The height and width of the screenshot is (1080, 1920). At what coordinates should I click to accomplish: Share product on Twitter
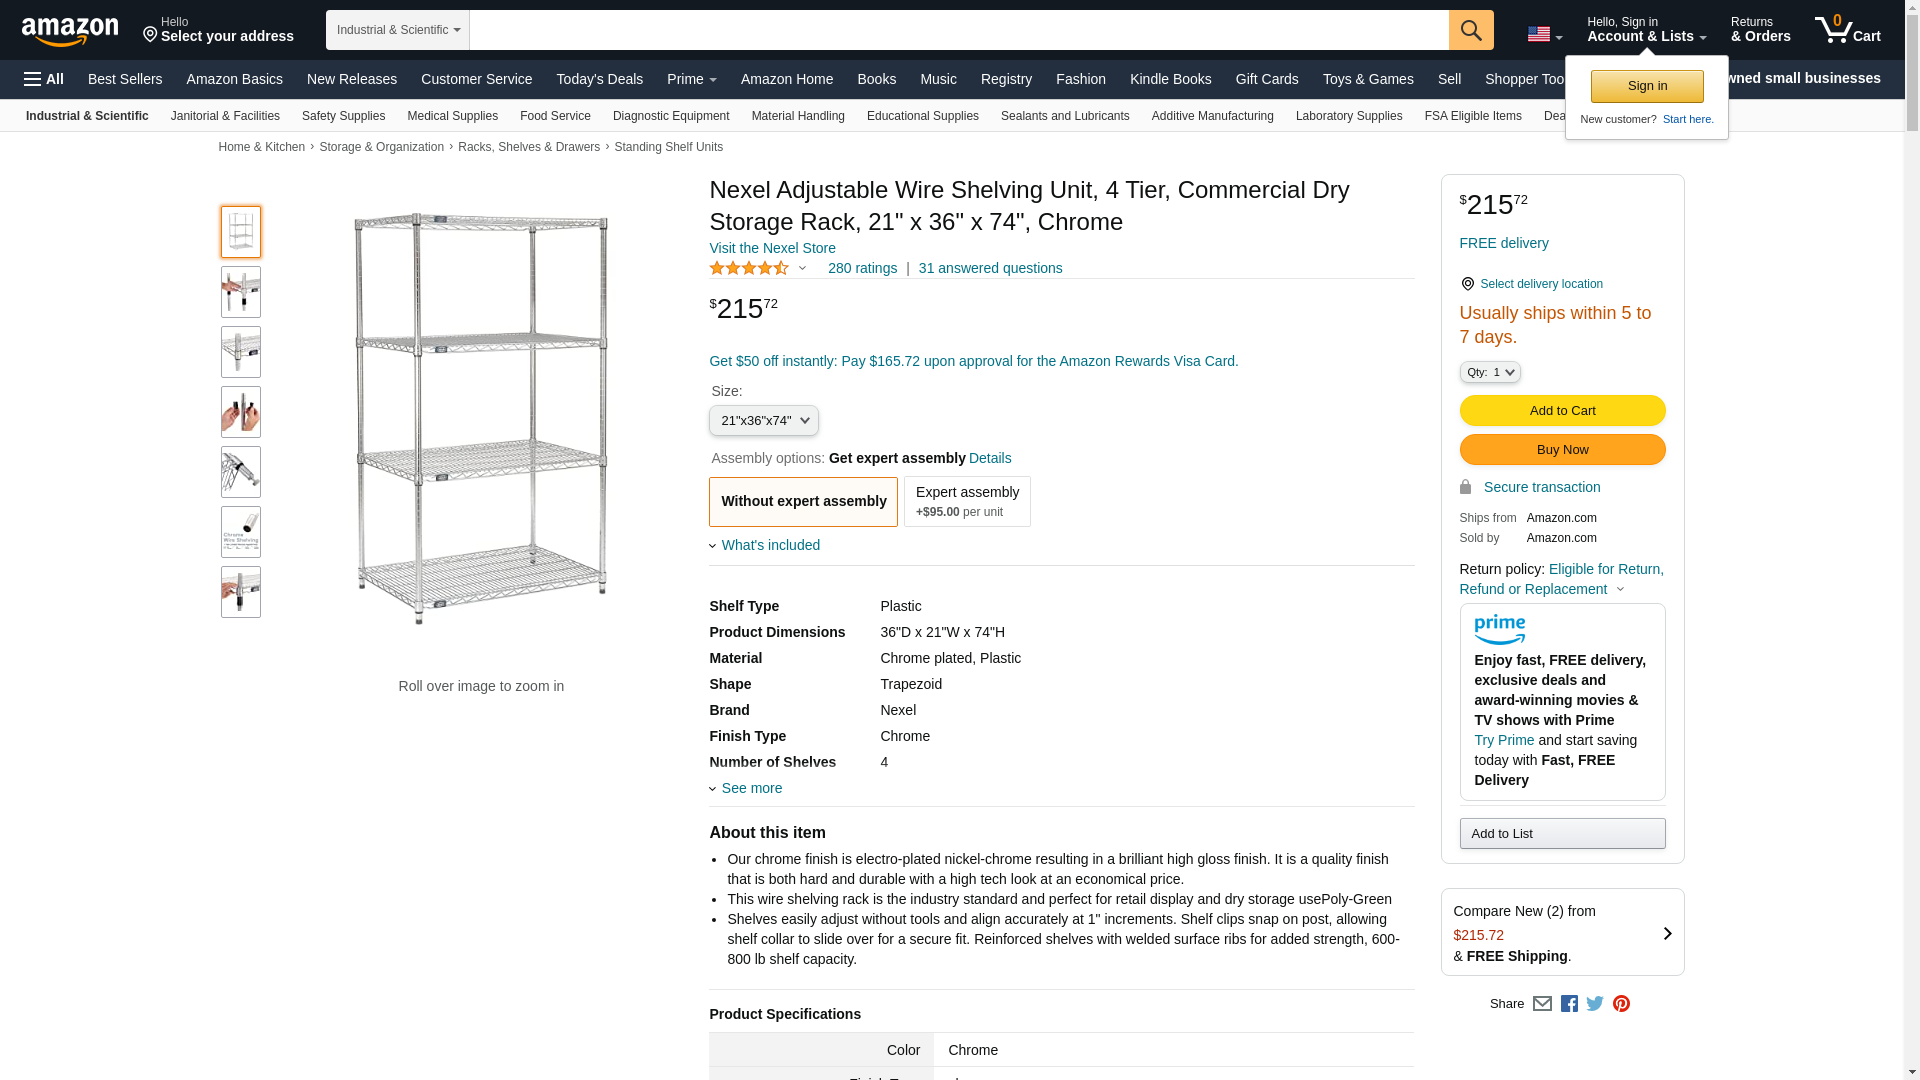1595,1004
